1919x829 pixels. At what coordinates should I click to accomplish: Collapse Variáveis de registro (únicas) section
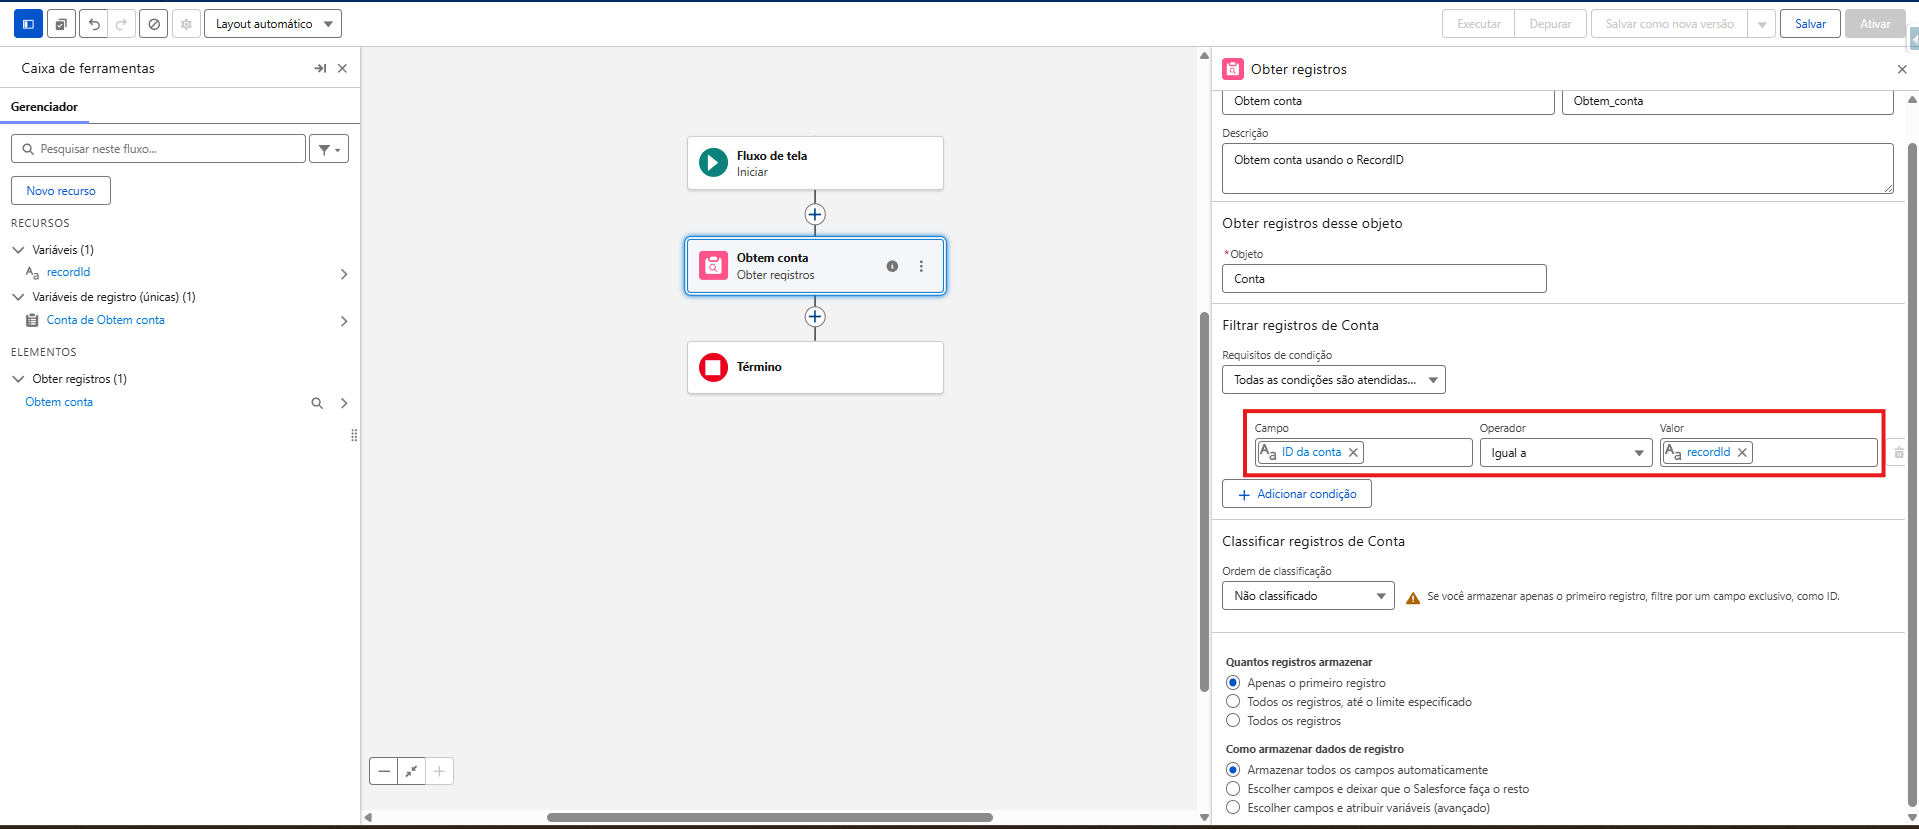(x=18, y=297)
